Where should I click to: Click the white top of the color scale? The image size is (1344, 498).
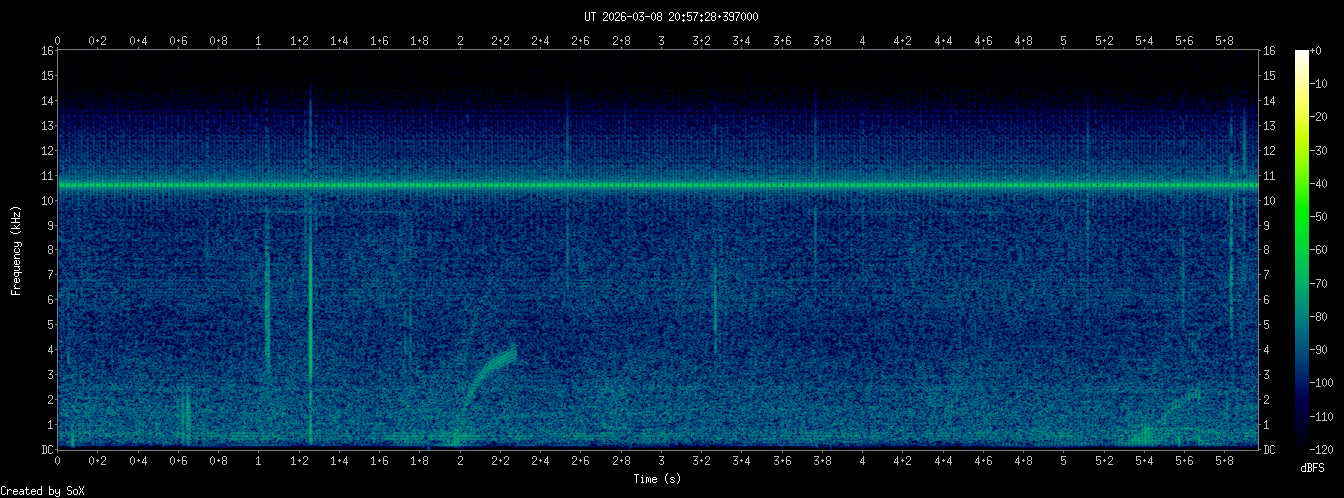coord(1301,54)
